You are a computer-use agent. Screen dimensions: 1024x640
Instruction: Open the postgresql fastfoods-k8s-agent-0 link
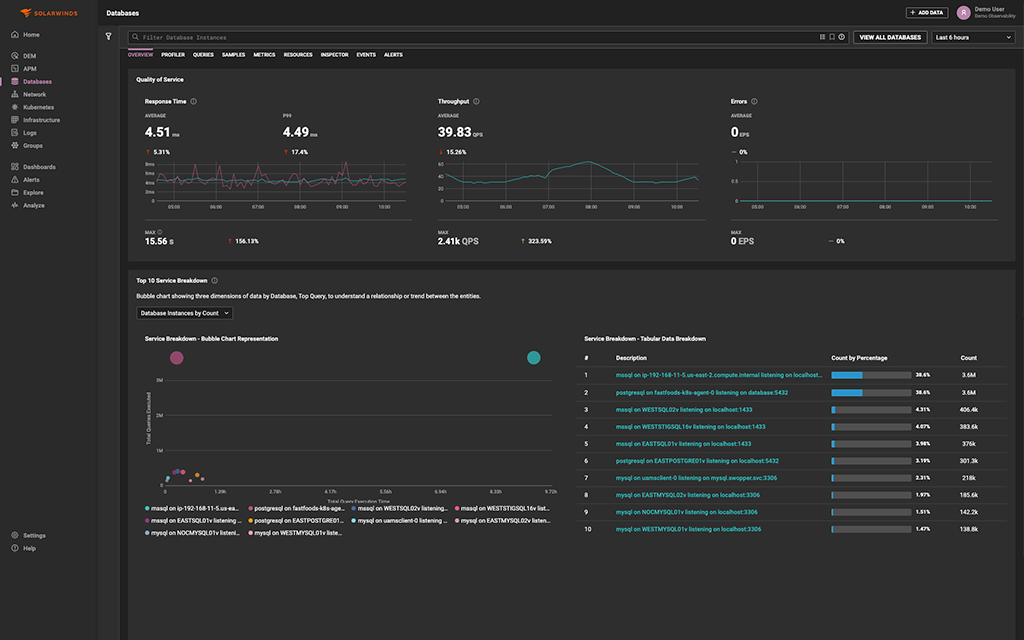[700, 392]
